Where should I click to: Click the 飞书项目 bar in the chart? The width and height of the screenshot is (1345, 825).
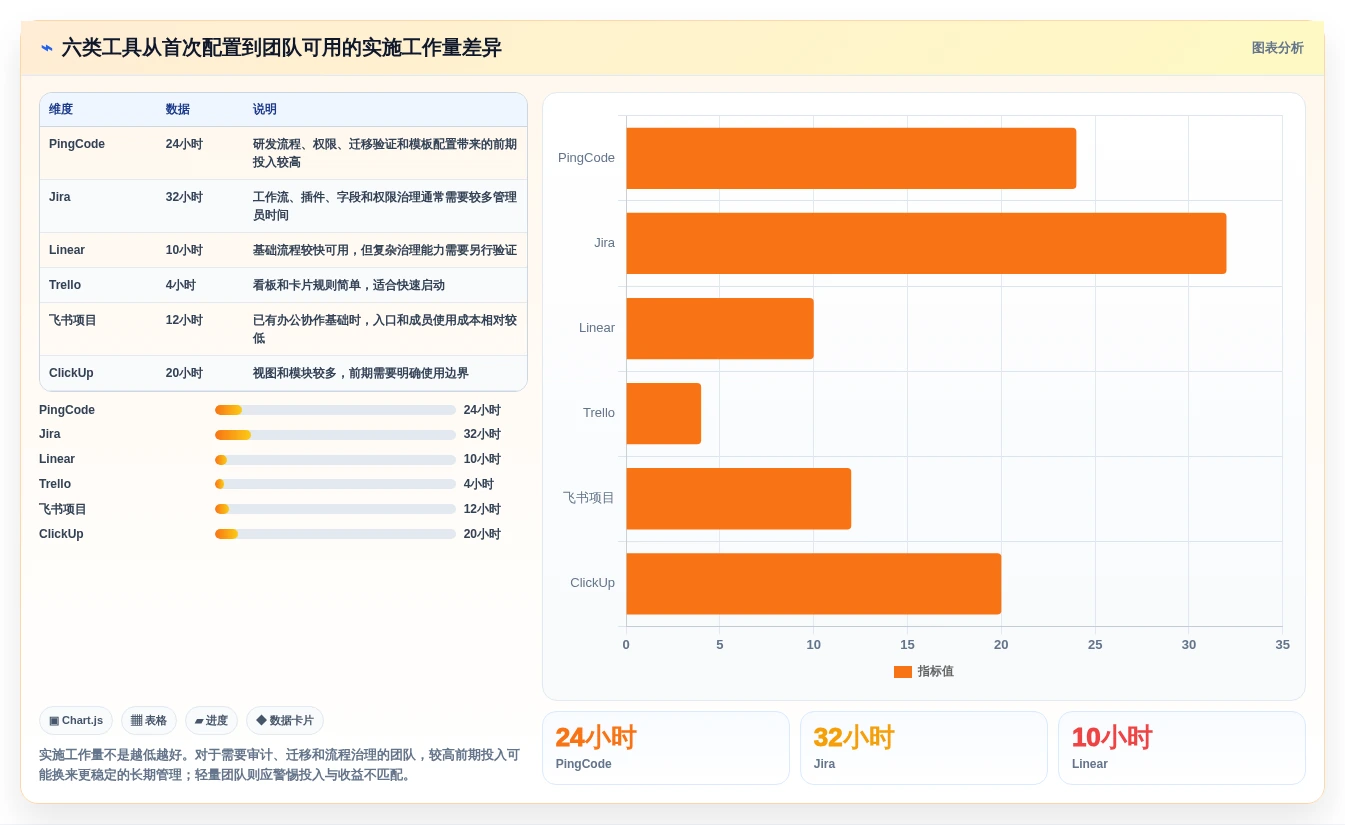tap(739, 498)
